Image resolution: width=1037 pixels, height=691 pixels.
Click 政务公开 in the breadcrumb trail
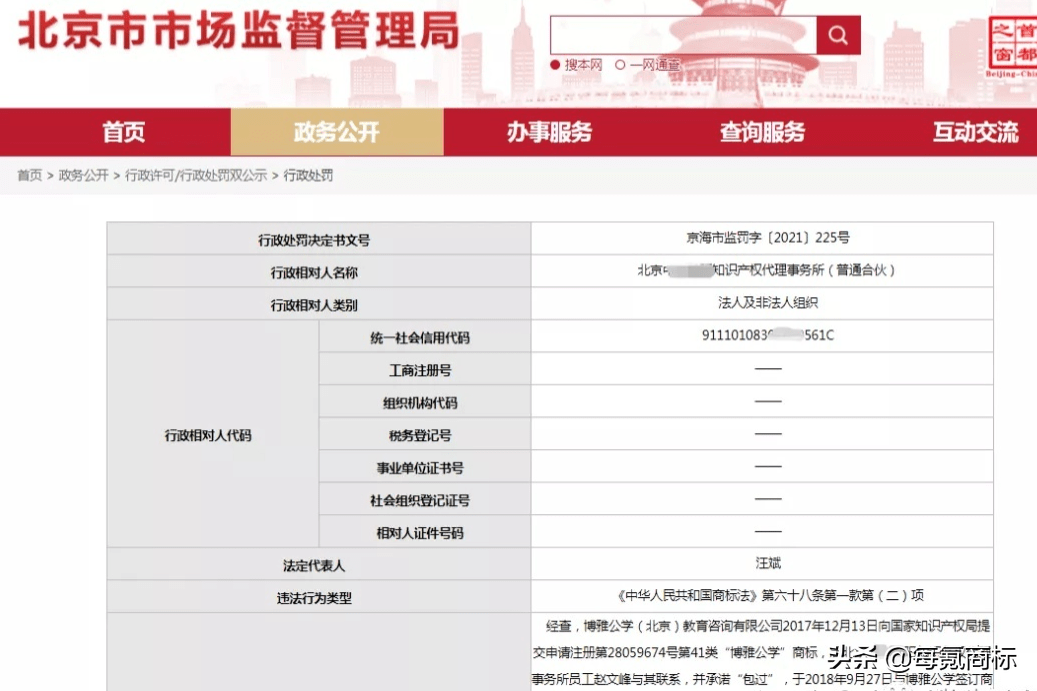pyautogui.click(x=83, y=175)
